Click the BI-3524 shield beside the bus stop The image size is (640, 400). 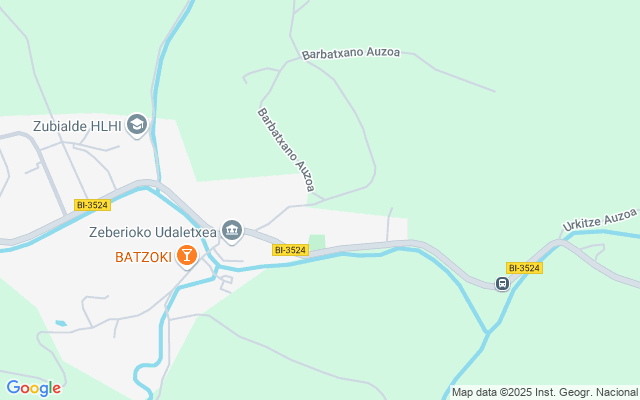click(x=524, y=268)
